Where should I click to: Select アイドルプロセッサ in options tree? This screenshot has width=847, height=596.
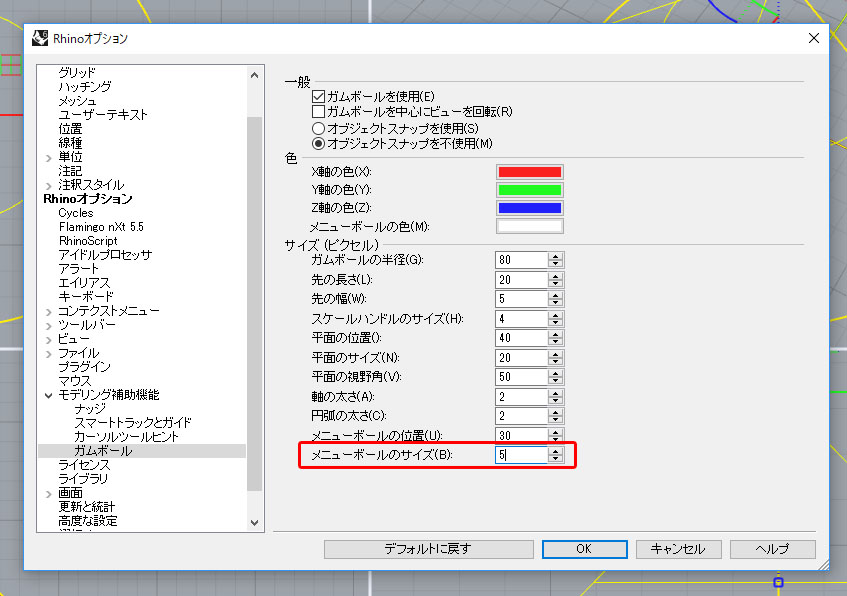105,255
